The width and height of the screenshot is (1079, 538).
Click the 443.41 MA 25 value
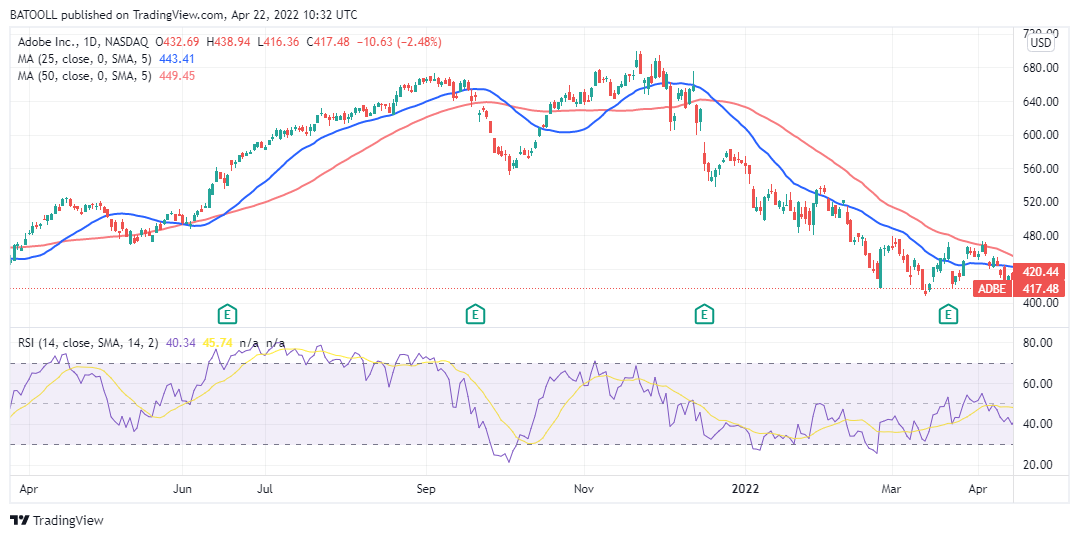[x=176, y=59]
